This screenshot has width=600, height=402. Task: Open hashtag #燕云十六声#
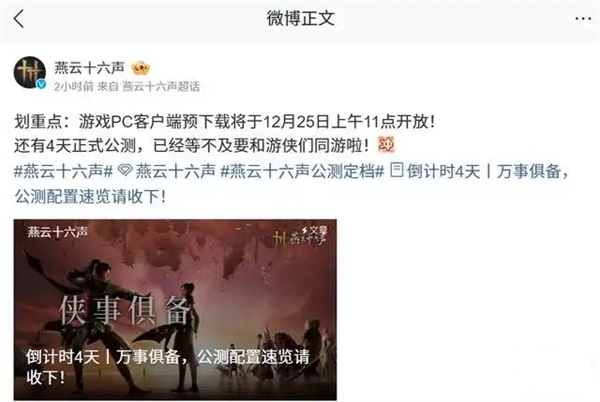point(64,171)
